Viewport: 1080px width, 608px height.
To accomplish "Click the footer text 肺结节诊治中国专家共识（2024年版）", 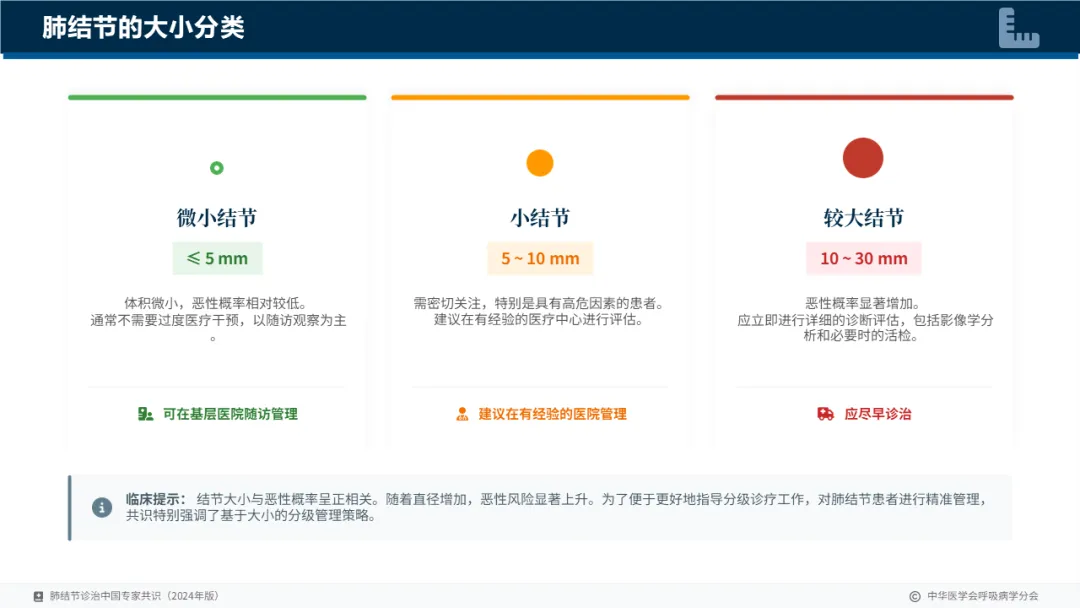I will coord(134,596).
